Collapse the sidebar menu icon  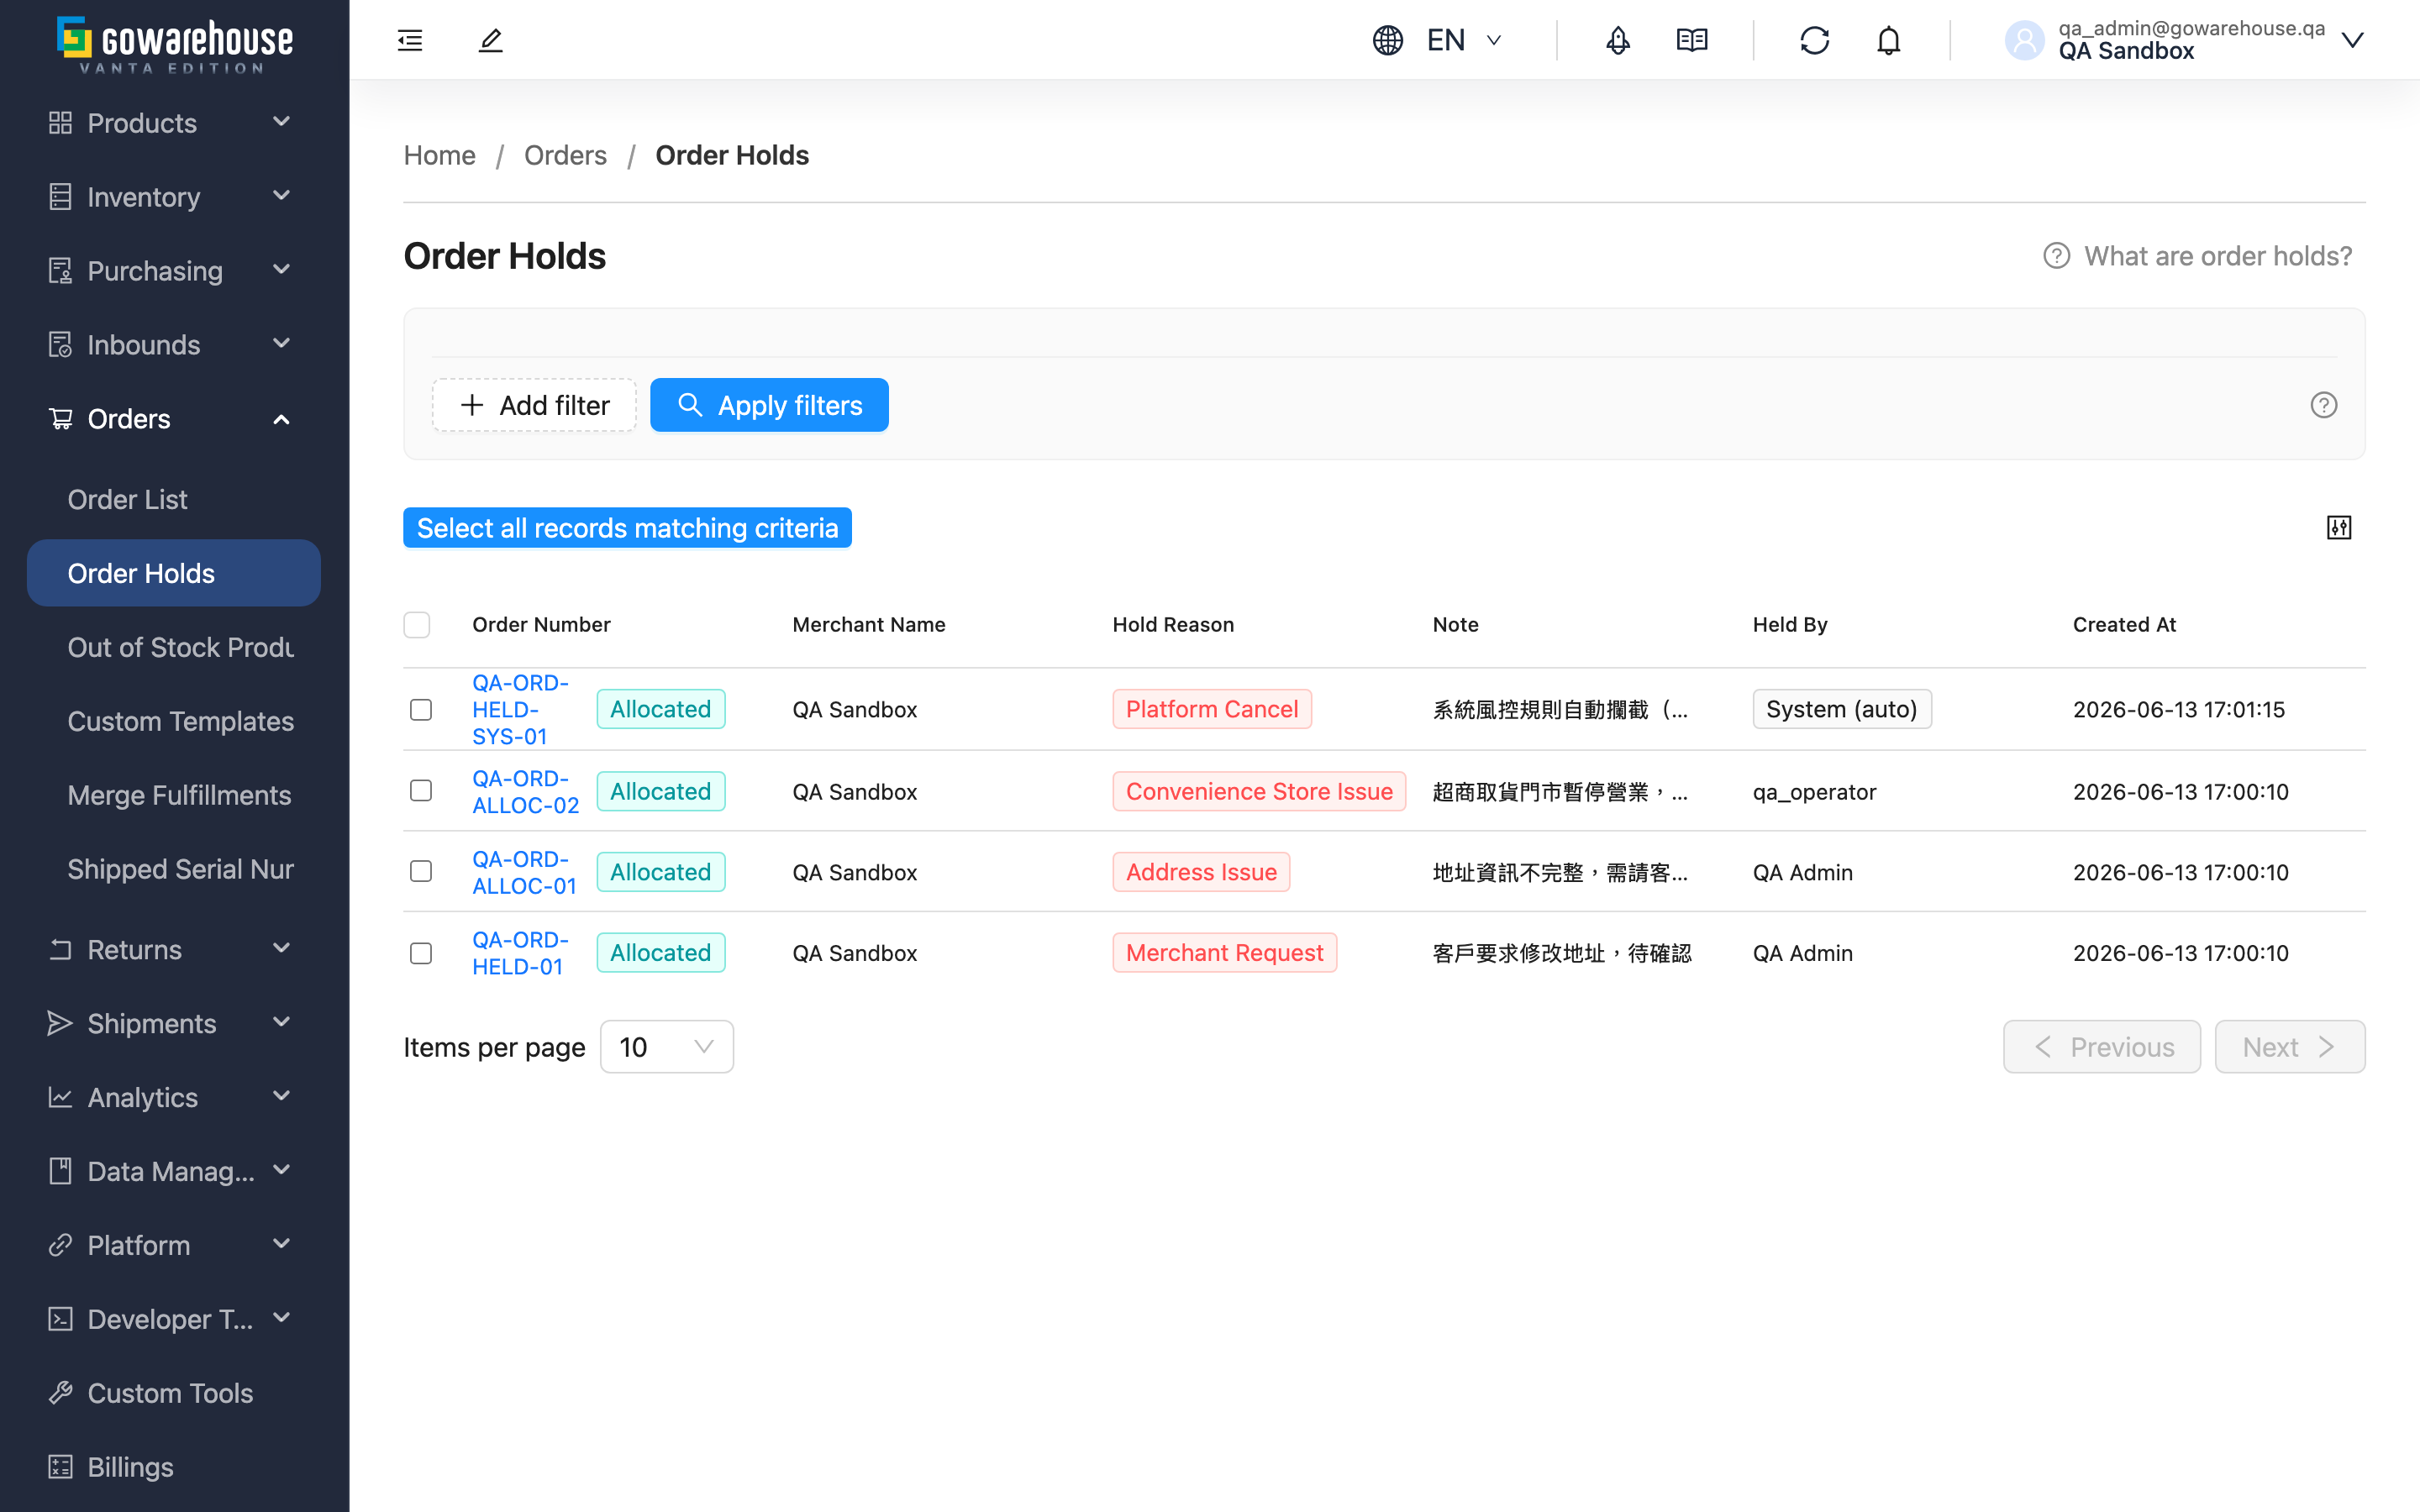[410, 40]
